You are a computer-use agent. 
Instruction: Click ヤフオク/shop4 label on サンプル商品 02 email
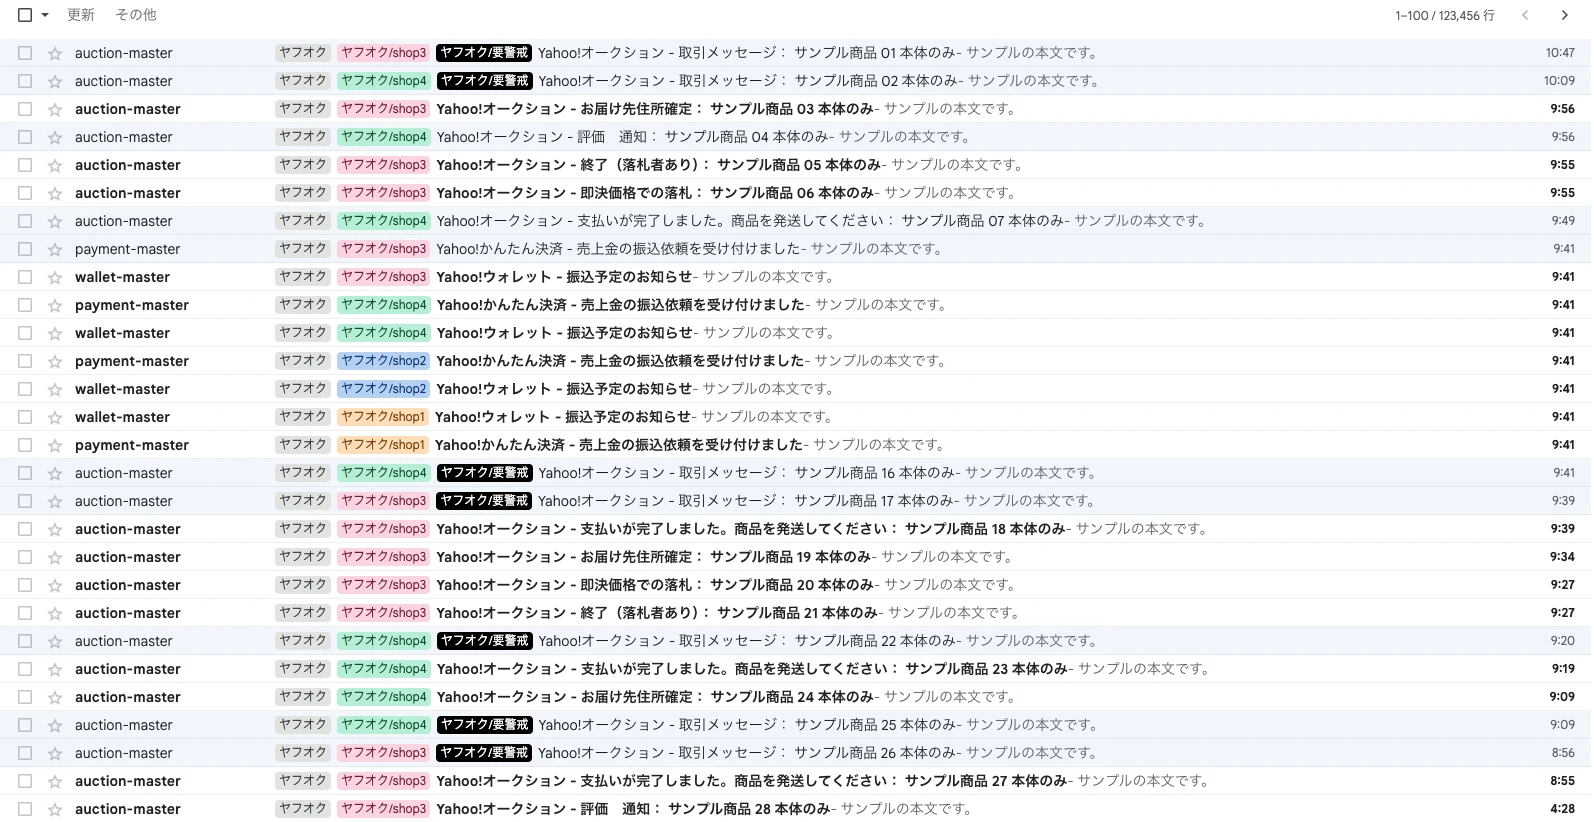point(384,81)
